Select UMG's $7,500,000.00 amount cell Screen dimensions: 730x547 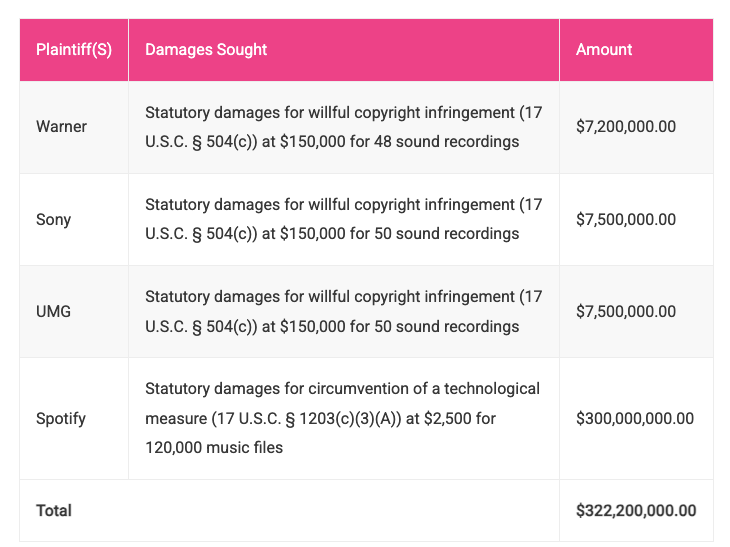point(626,311)
